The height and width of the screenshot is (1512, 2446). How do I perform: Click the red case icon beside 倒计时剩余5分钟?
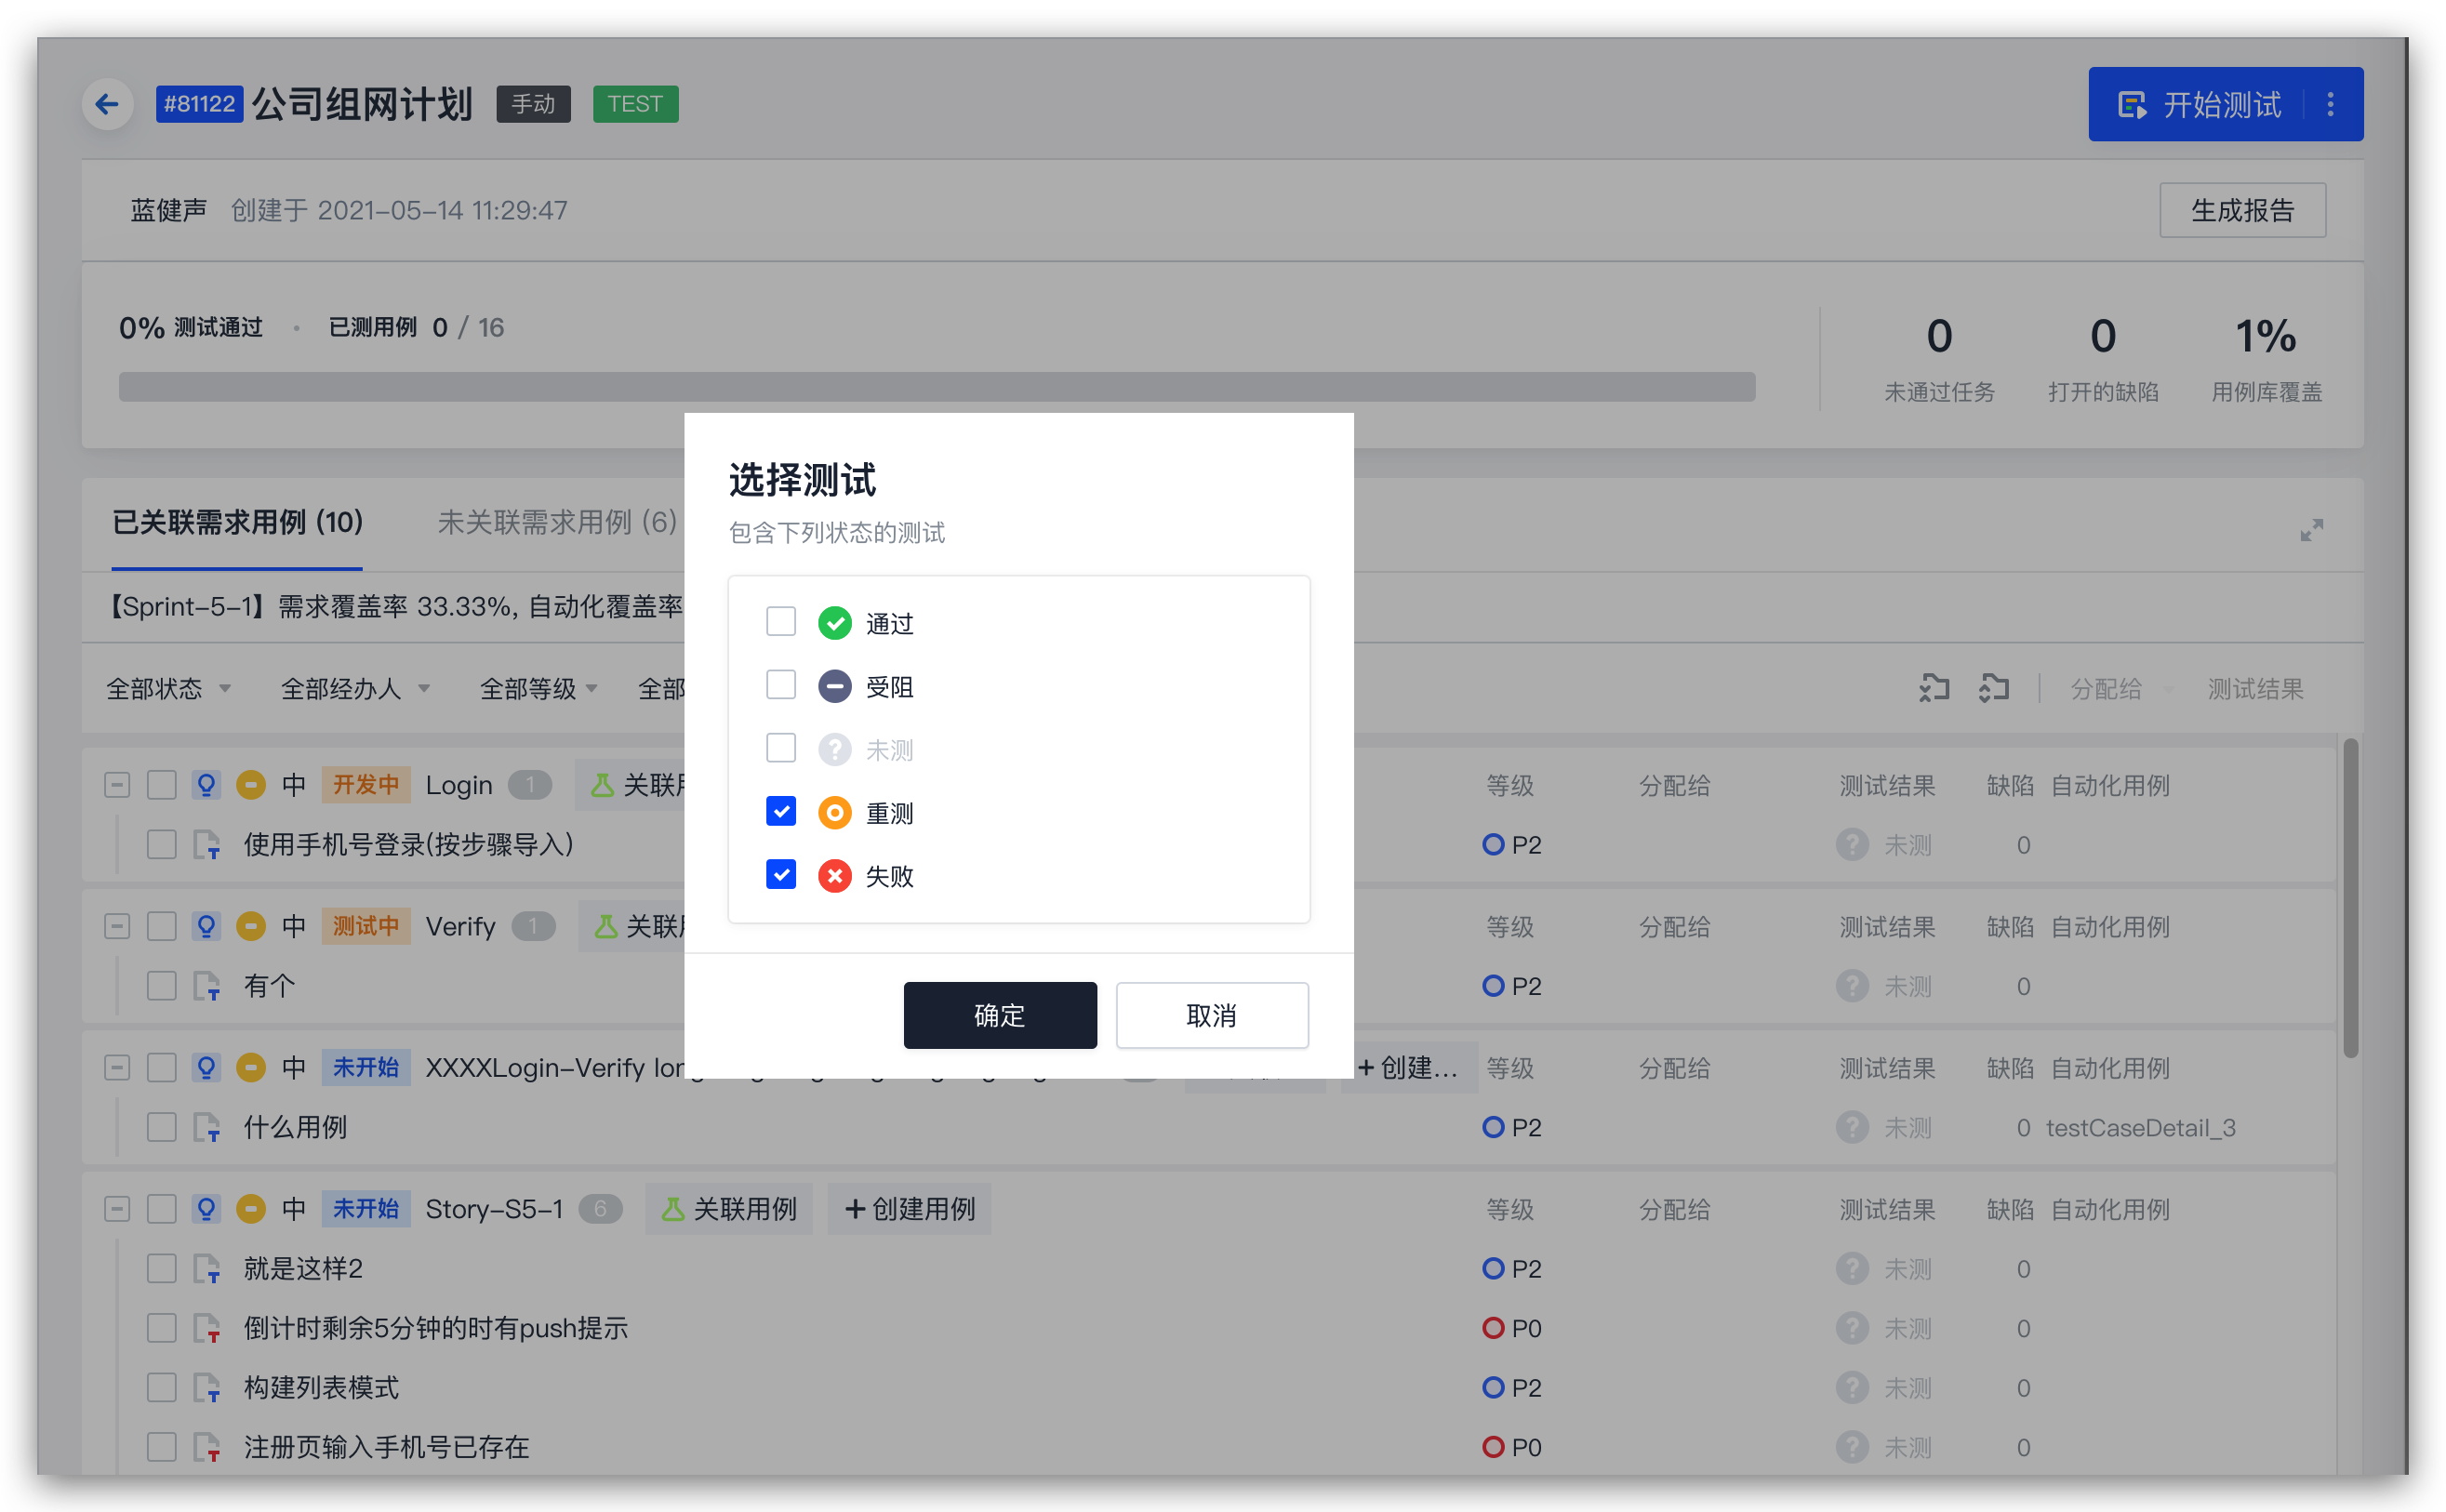(x=206, y=1328)
